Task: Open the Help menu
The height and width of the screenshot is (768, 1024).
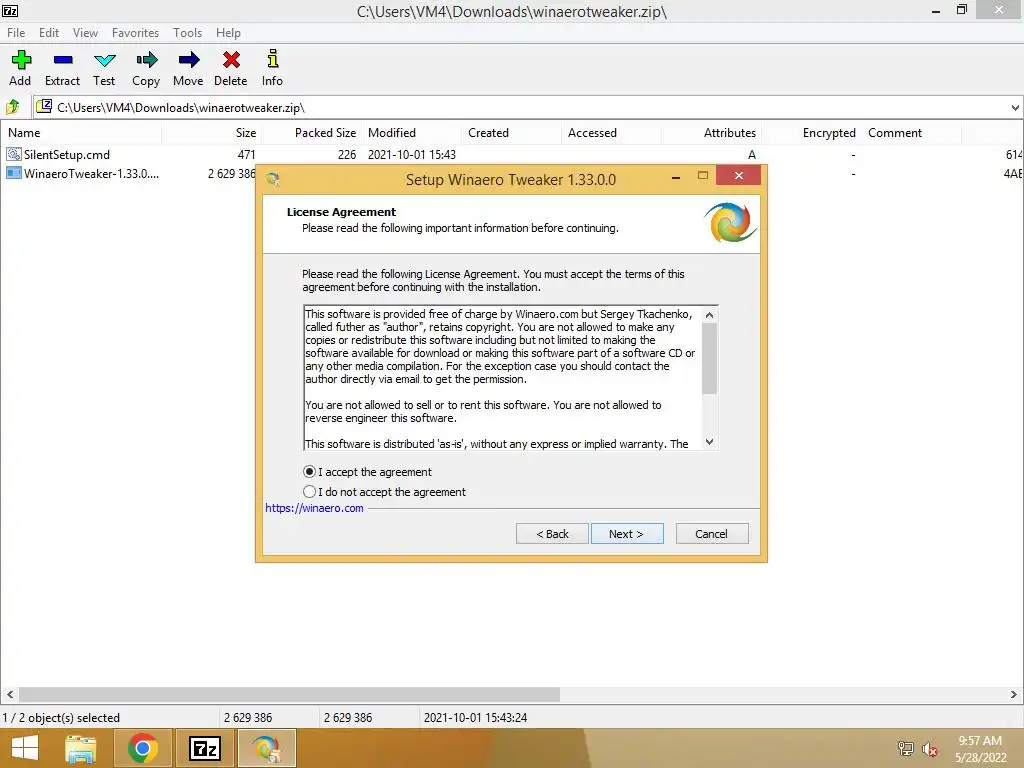Action: [228, 33]
